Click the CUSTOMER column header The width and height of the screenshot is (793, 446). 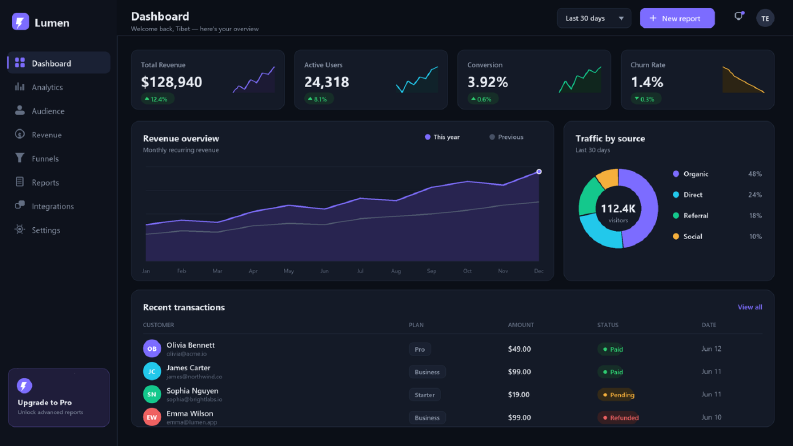pyautogui.click(x=158, y=325)
